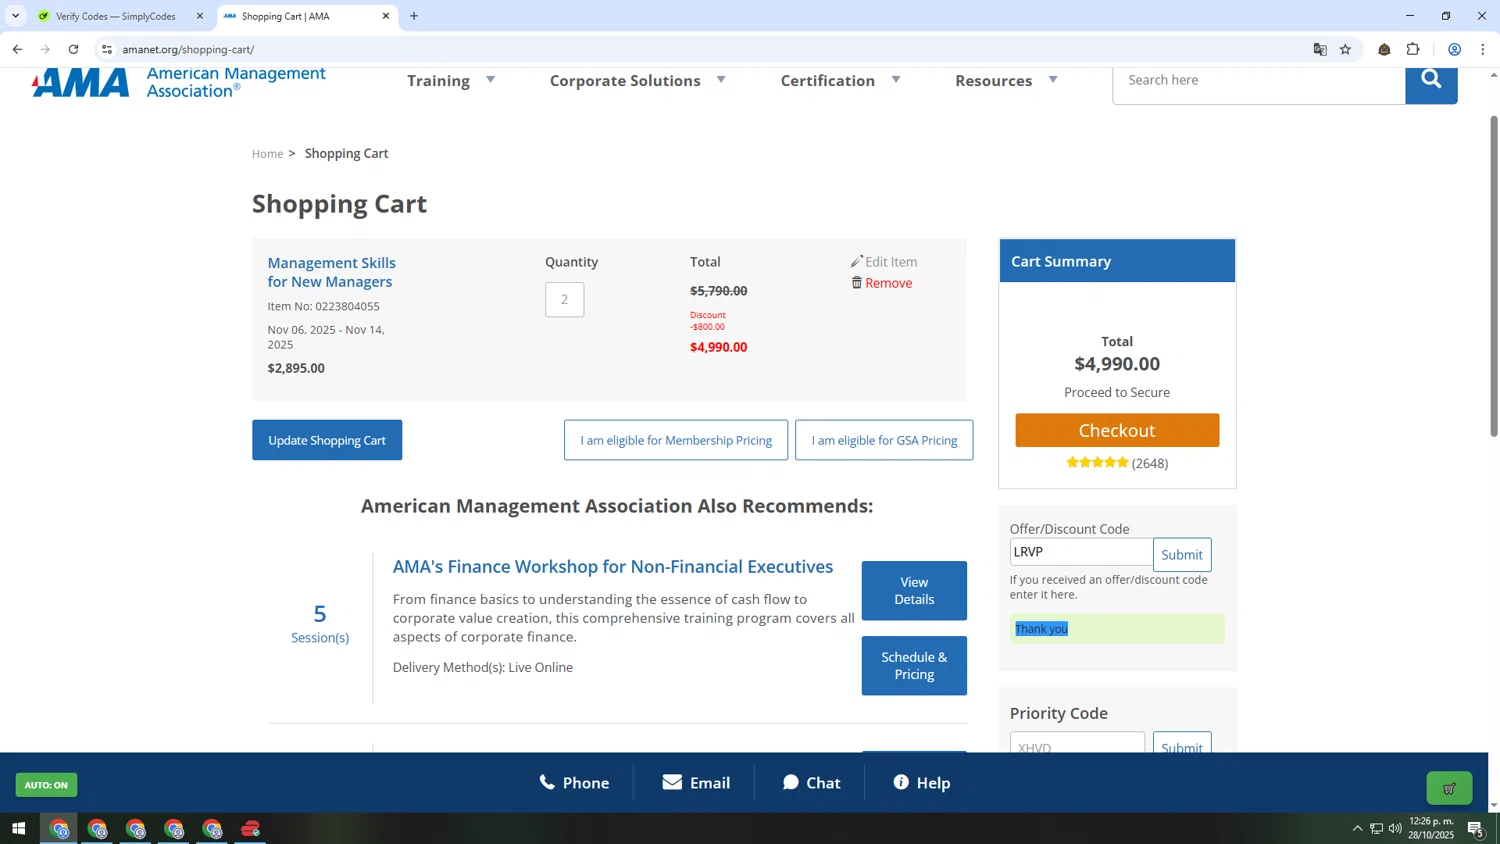This screenshot has height=844, width=1500.
Task: Submit the Offer/Discount Code
Action: pyautogui.click(x=1182, y=555)
